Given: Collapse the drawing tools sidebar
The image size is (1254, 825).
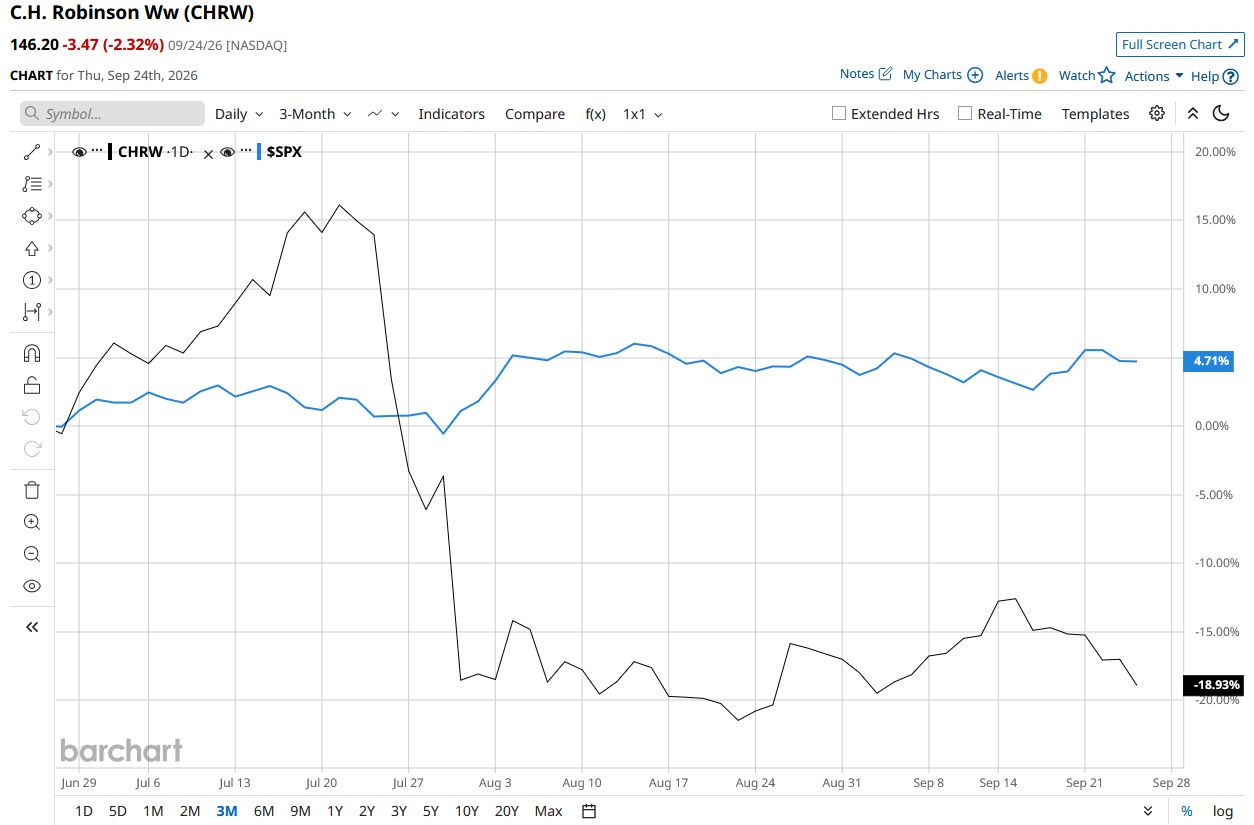Looking at the screenshot, I should coord(31,627).
